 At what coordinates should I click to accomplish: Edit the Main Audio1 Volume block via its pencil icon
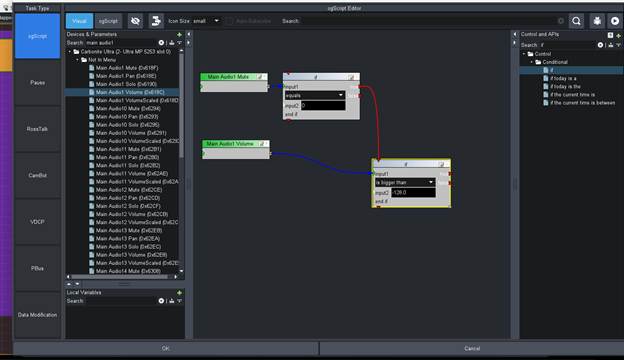[x=262, y=144]
